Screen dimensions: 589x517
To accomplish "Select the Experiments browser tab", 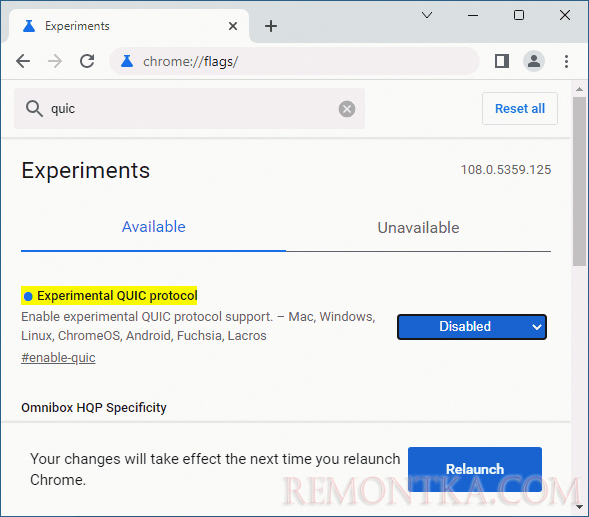I will click(x=128, y=26).
